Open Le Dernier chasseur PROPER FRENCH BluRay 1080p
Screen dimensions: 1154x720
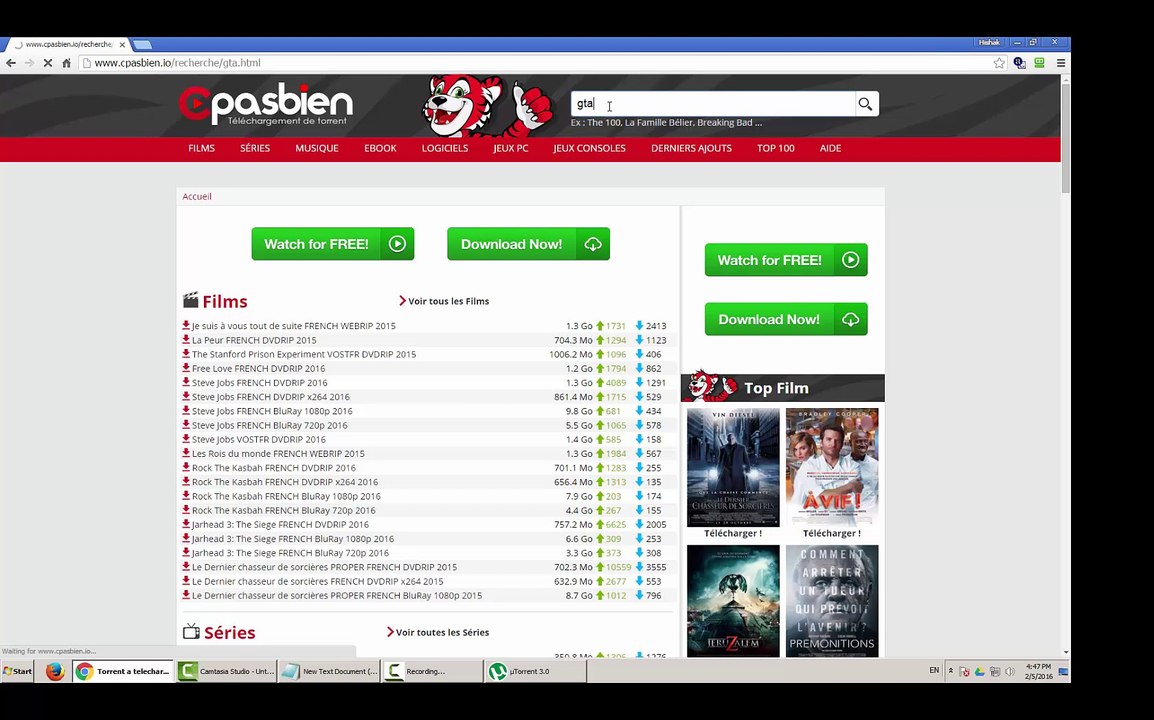point(337,596)
